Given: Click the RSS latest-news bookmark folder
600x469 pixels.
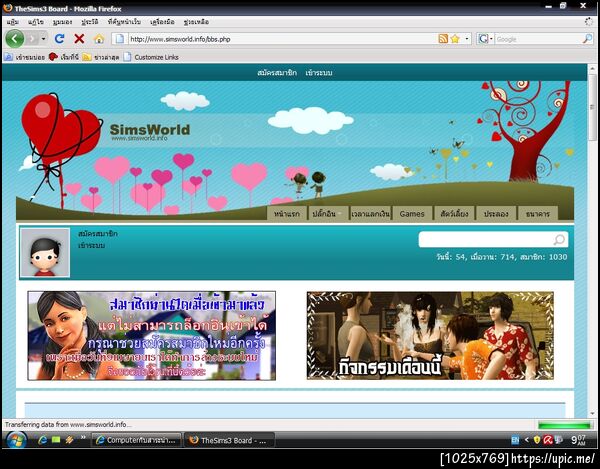Looking at the screenshot, I should point(101,57).
